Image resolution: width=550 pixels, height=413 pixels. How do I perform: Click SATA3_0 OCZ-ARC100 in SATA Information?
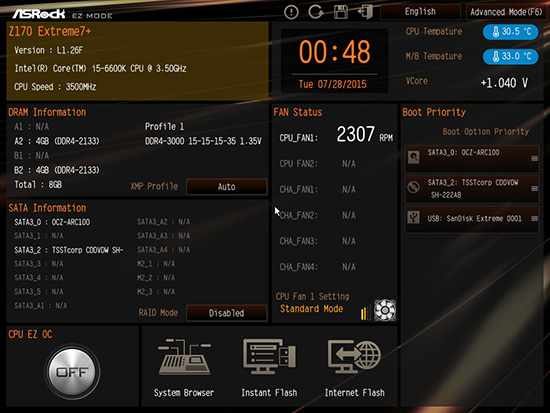point(52,222)
